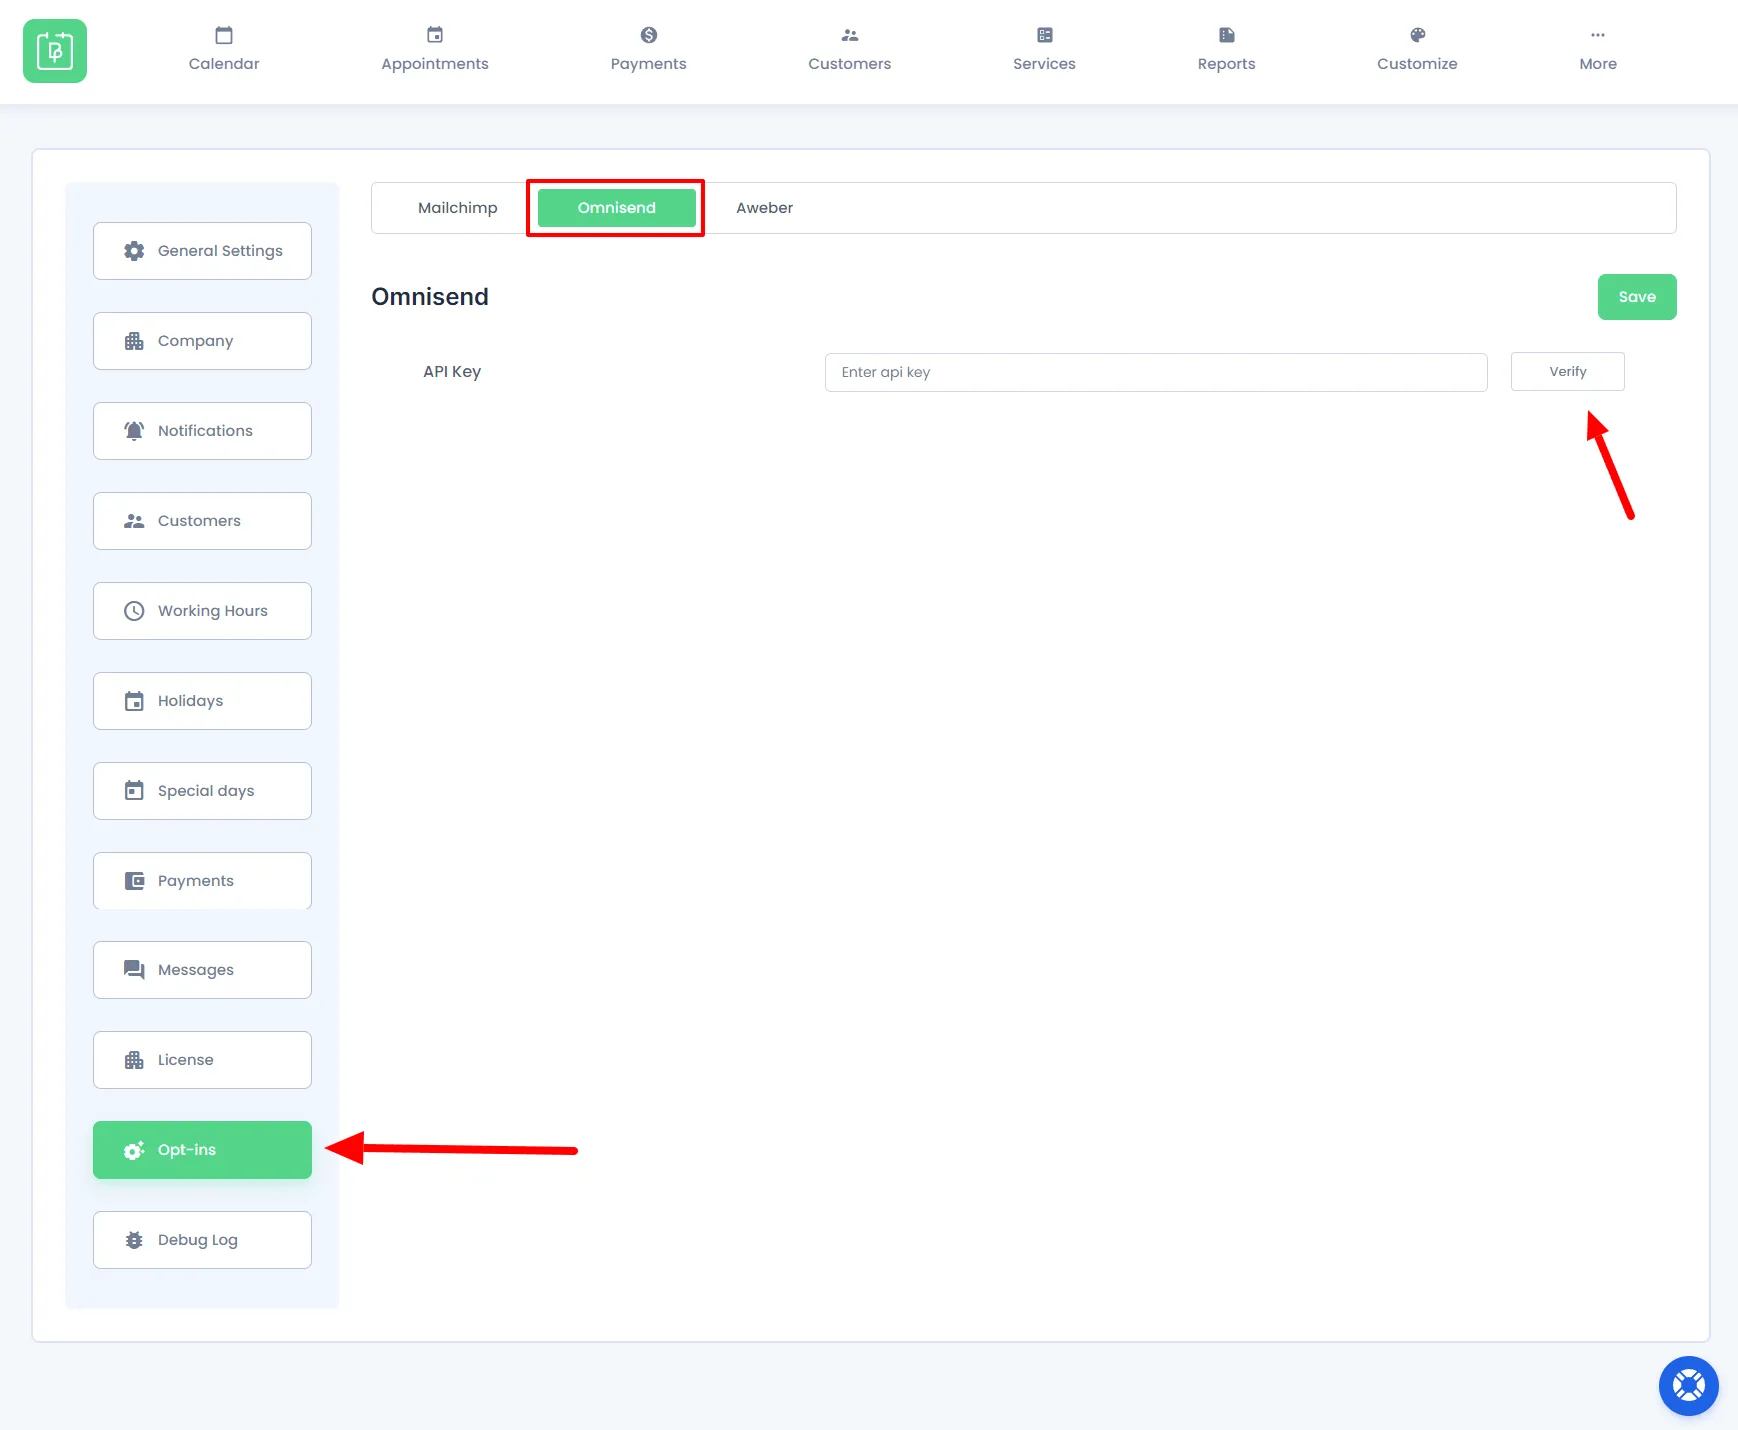The image size is (1738, 1430).
Task: Open License settings label
Action: pyautogui.click(x=186, y=1060)
